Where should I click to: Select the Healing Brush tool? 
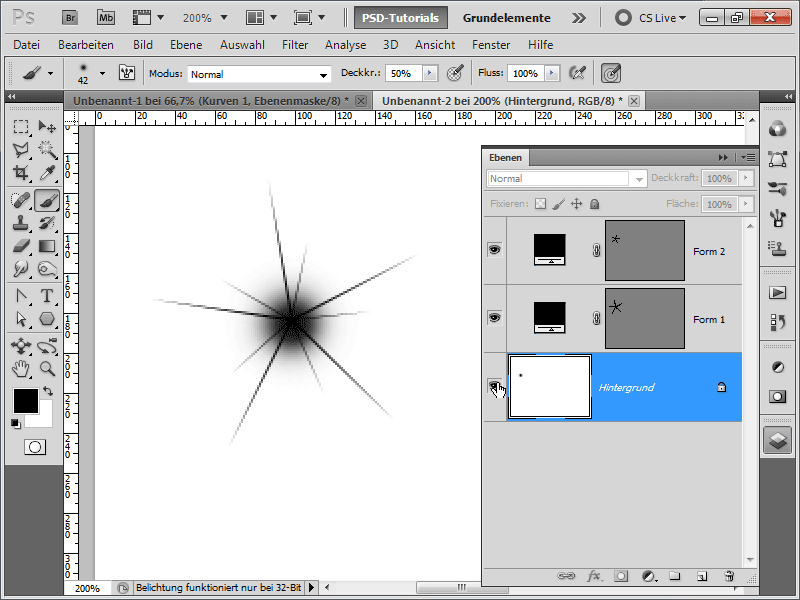click(21, 200)
